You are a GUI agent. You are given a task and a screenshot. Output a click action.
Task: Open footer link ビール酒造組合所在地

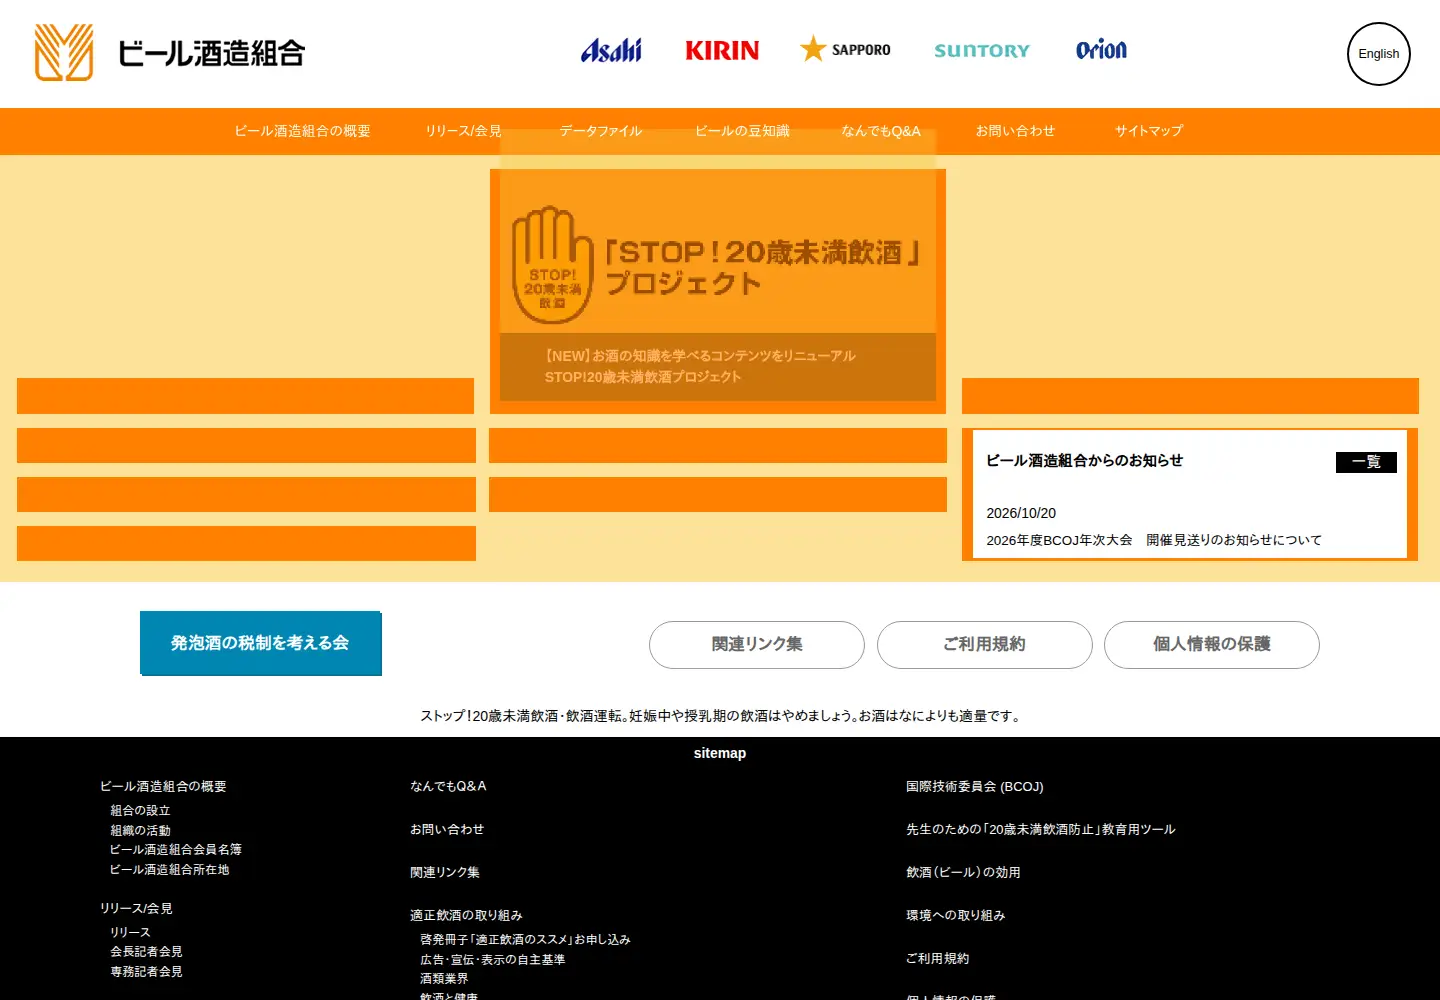click(x=169, y=870)
